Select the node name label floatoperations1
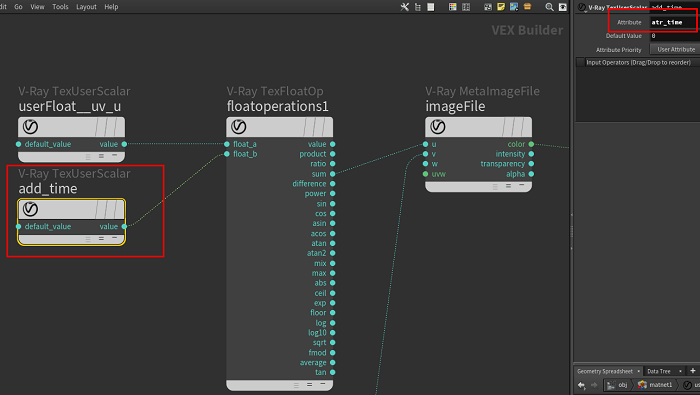 click(277, 106)
